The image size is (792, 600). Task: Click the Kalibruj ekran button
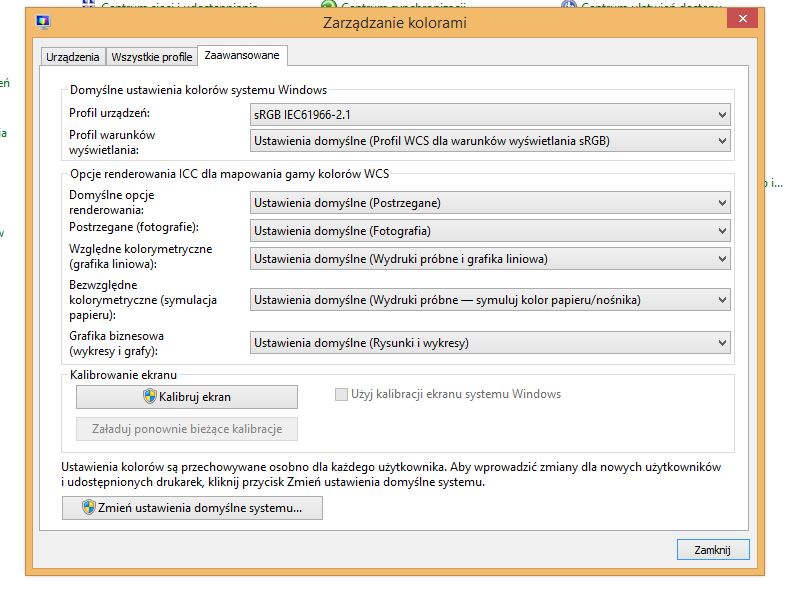pos(187,397)
